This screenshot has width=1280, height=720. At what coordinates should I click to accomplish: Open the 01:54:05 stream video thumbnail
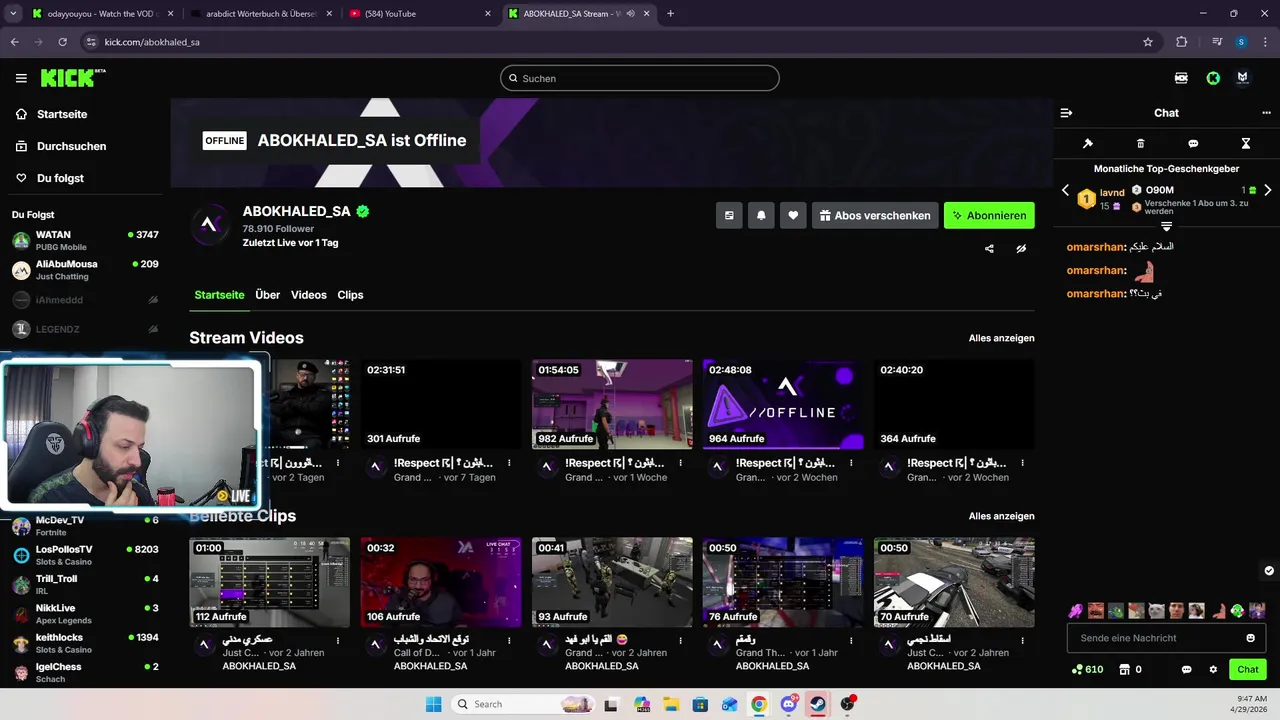[612, 404]
